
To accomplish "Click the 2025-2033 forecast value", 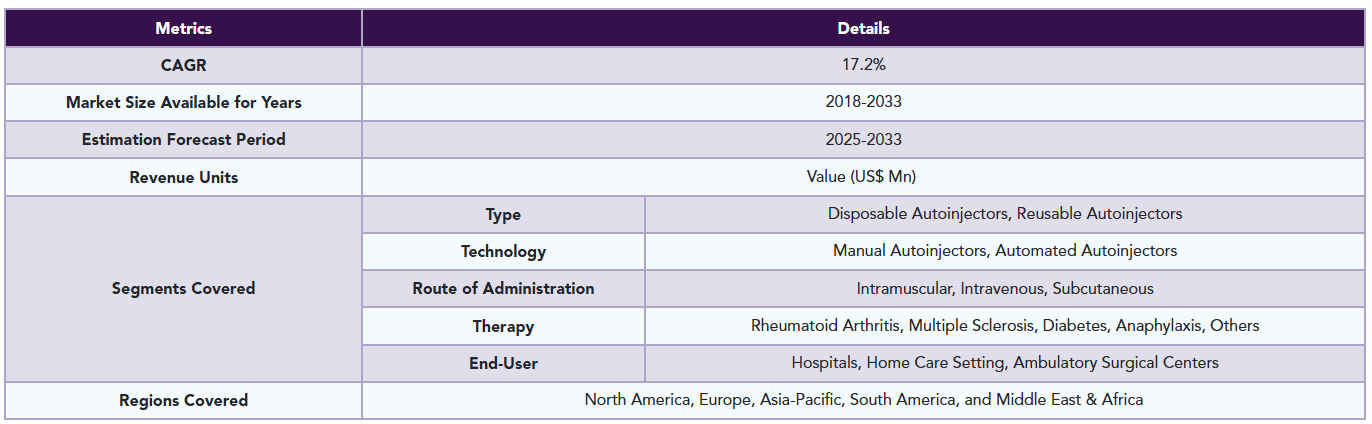I will click(x=863, y=140).
